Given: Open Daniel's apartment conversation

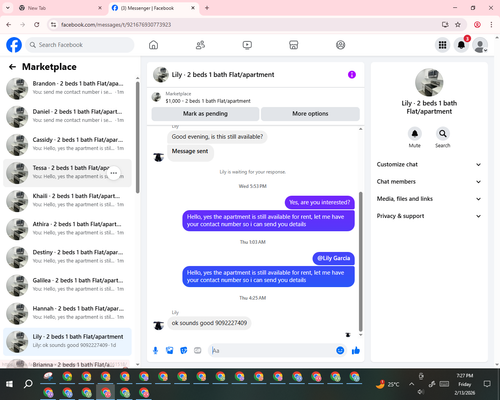Looking at the screenshot, I should point(67,116).
